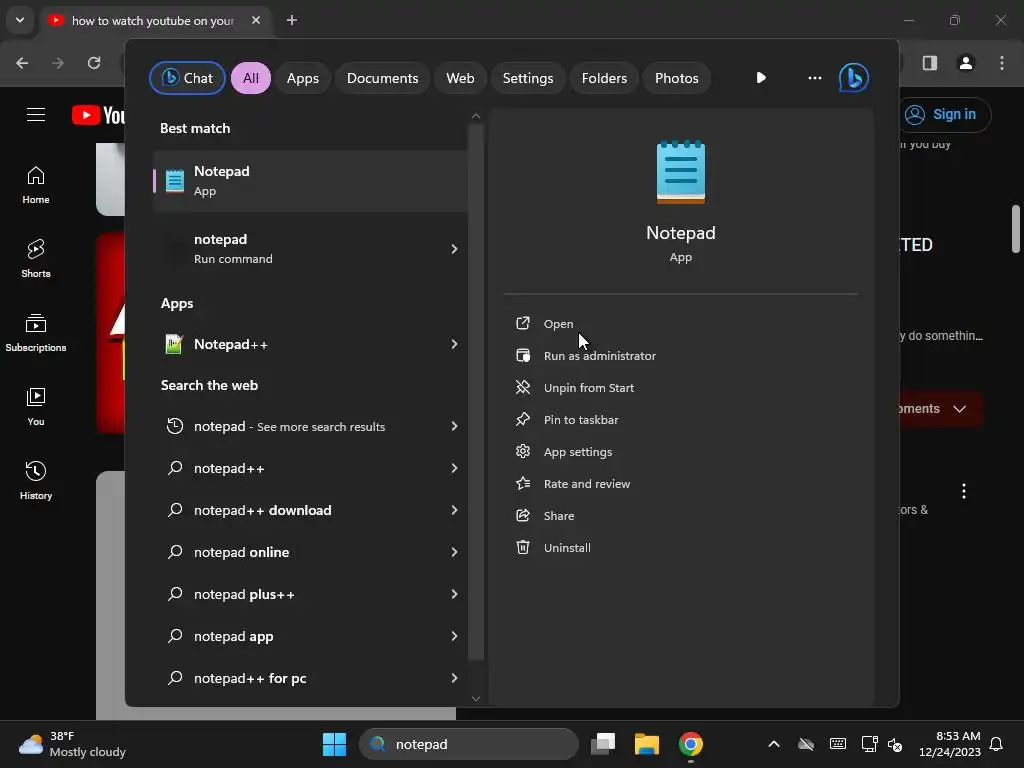
Task: Select the All search filter
Action: (251, 78)
